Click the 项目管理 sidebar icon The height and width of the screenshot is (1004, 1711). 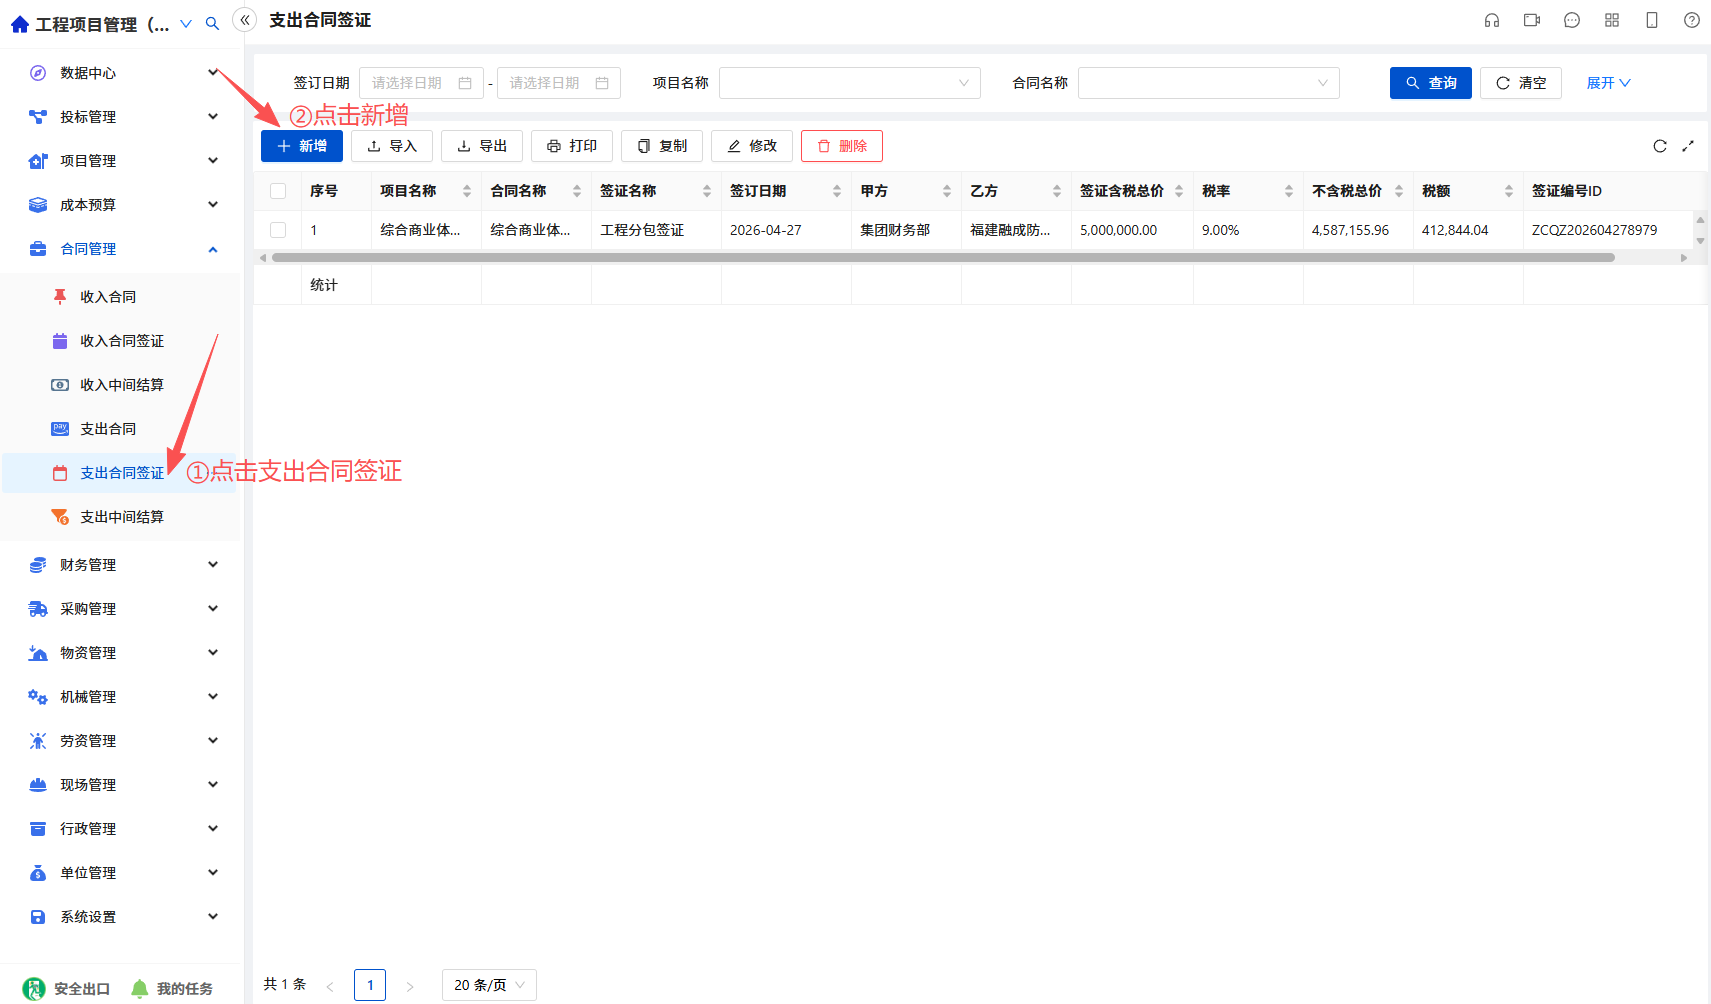click(38, 161)
